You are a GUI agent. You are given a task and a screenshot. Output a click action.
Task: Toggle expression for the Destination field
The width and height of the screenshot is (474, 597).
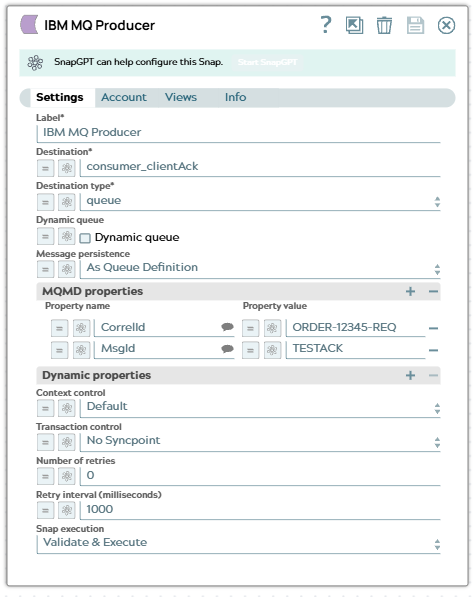coord(45,168)
